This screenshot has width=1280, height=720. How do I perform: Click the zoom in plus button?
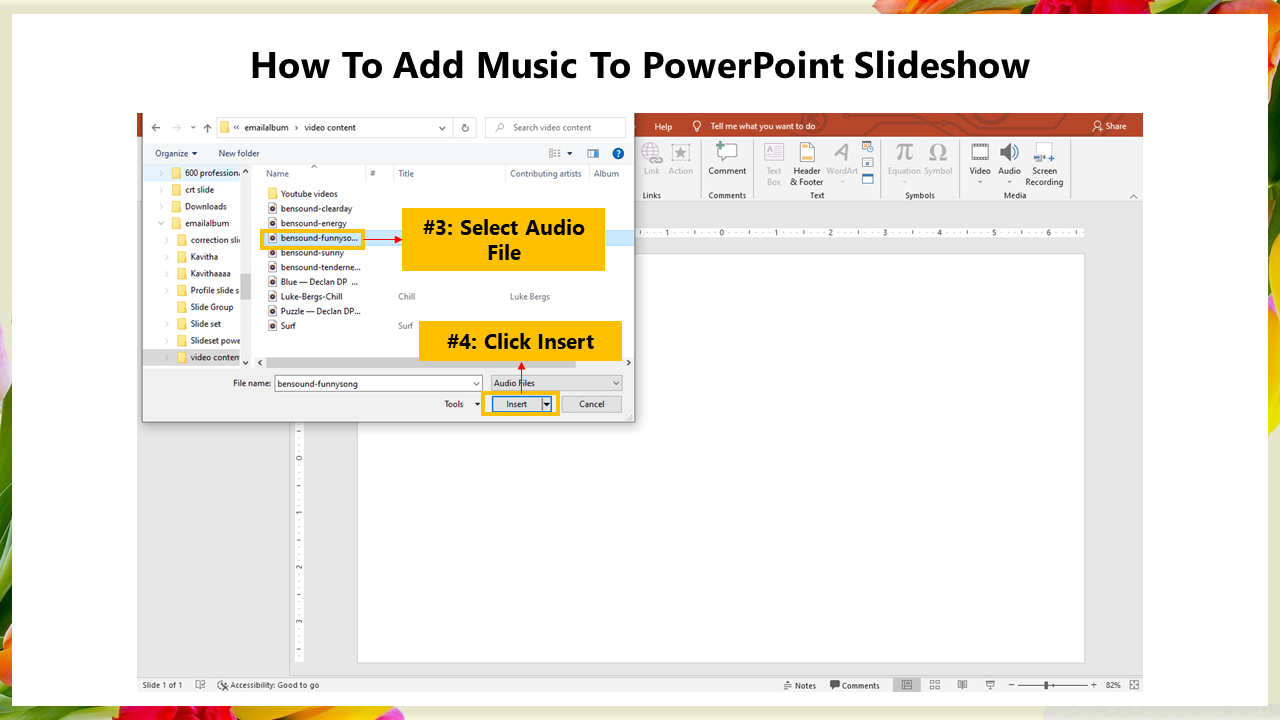click(1094, 685)
